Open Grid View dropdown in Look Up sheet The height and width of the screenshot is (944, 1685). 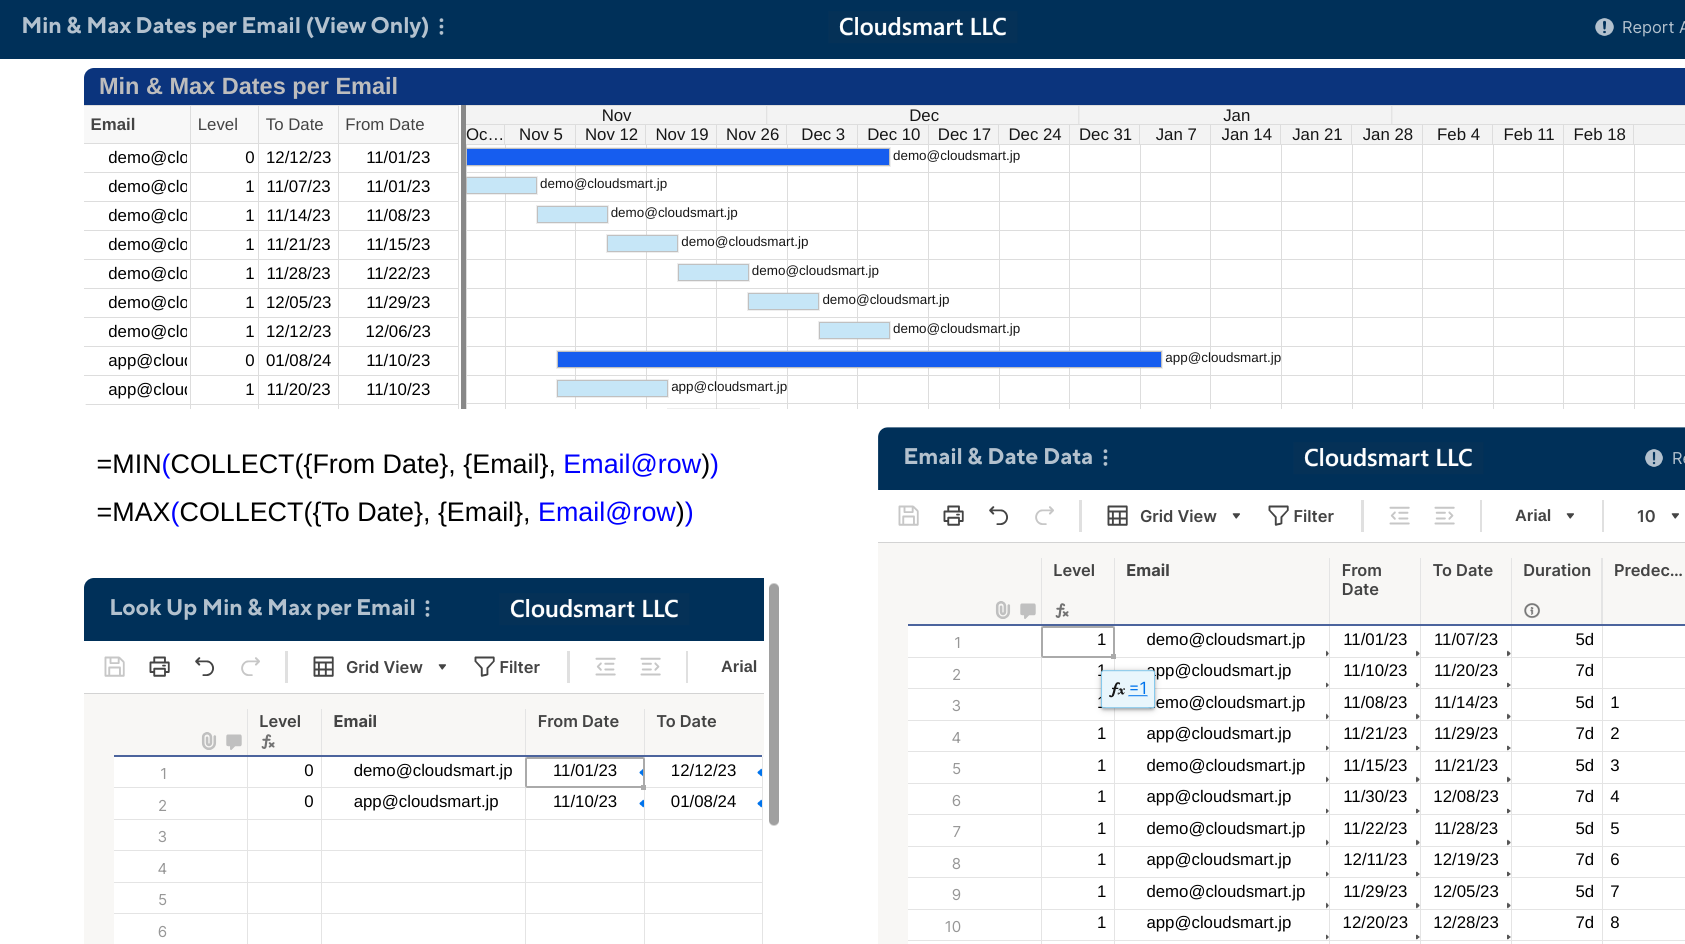click(380, 667)
